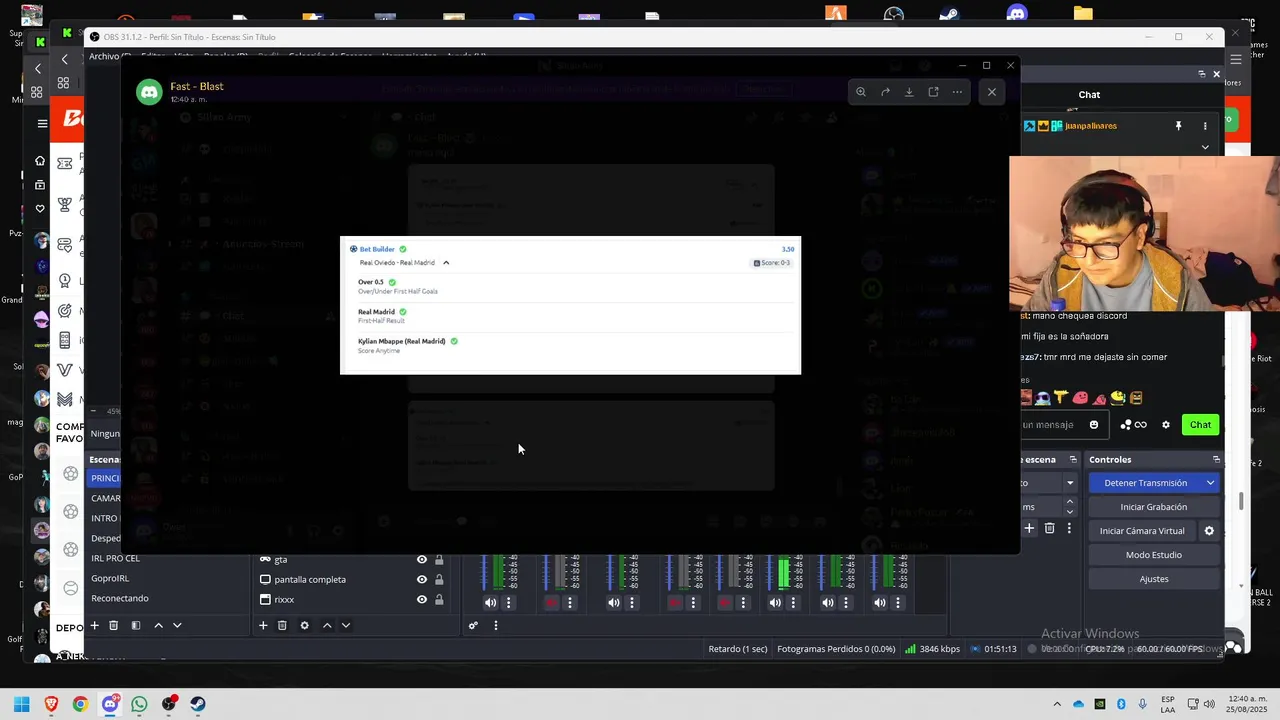Viewport: 1280px width, 720px height.
Task: Open audio mixer three-dot menu
Action: (495, 626)
